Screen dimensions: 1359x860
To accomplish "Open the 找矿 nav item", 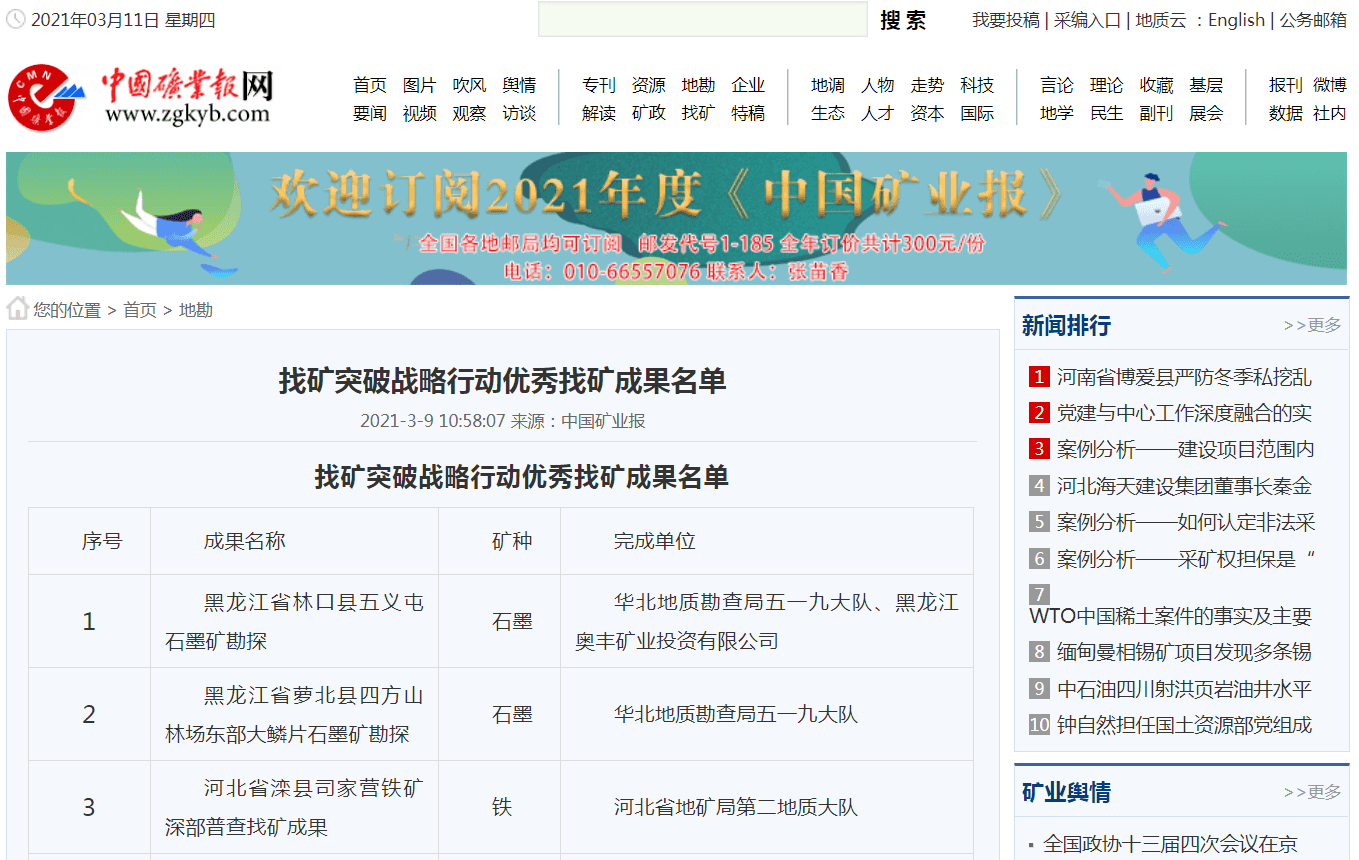I will pyautogui.click(x=698, y=113).
